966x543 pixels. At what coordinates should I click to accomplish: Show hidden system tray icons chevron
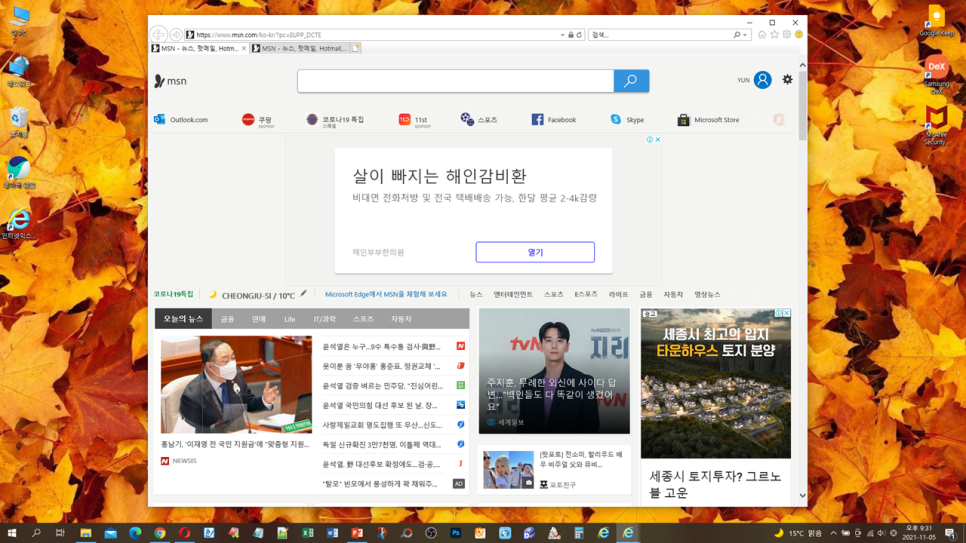click(834, 533)
